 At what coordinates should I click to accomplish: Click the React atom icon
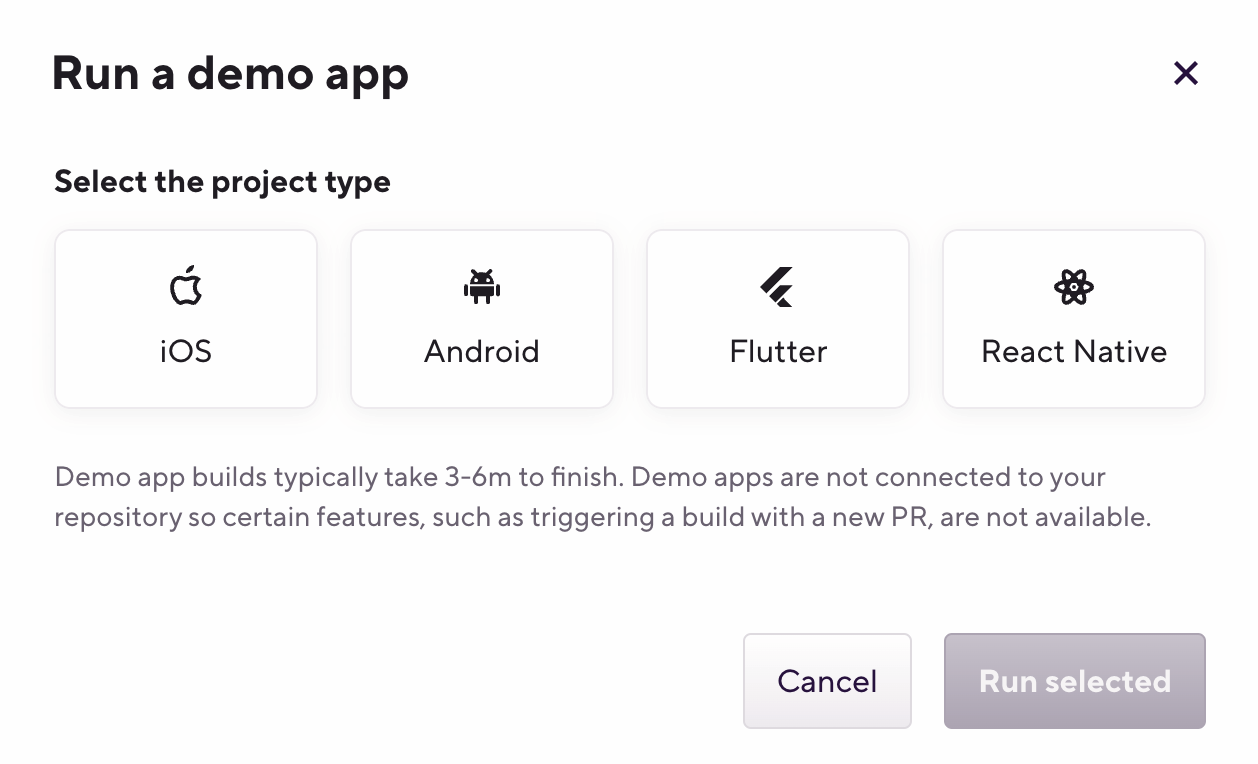1074,287
